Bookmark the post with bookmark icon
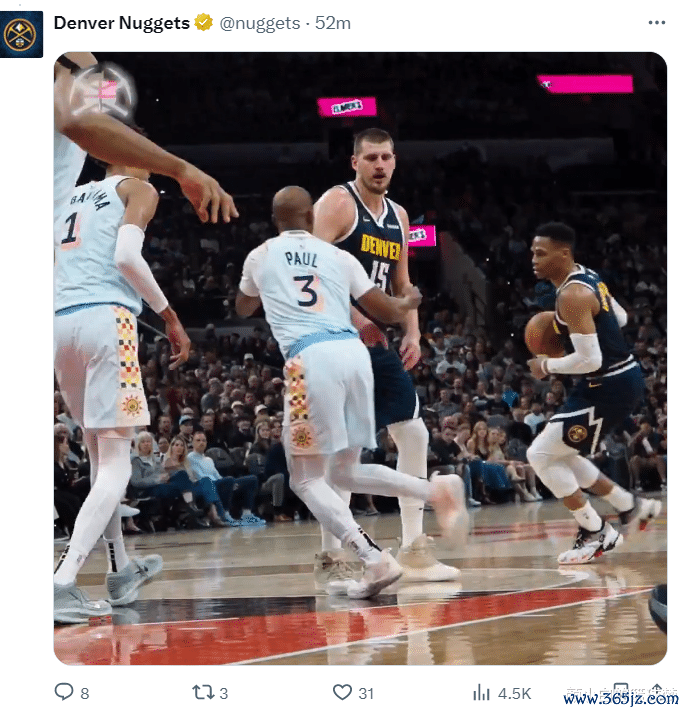This screenshot has width=686, height=714. 621,688
